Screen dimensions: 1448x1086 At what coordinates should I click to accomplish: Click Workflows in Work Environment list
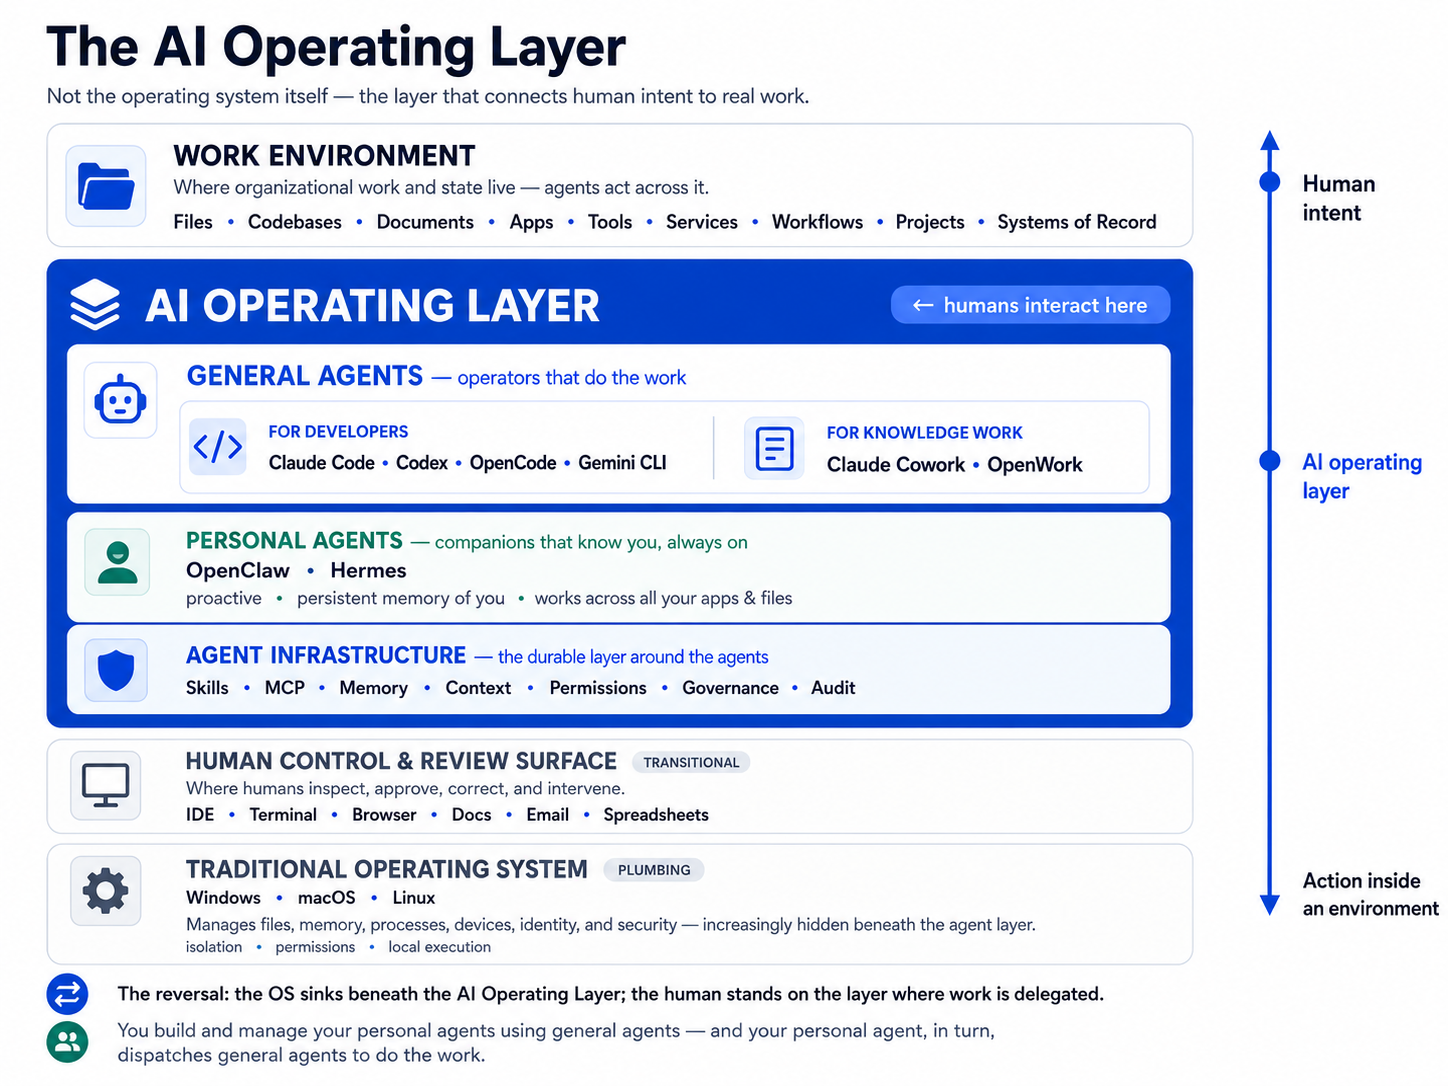click(x=817, y=222)
